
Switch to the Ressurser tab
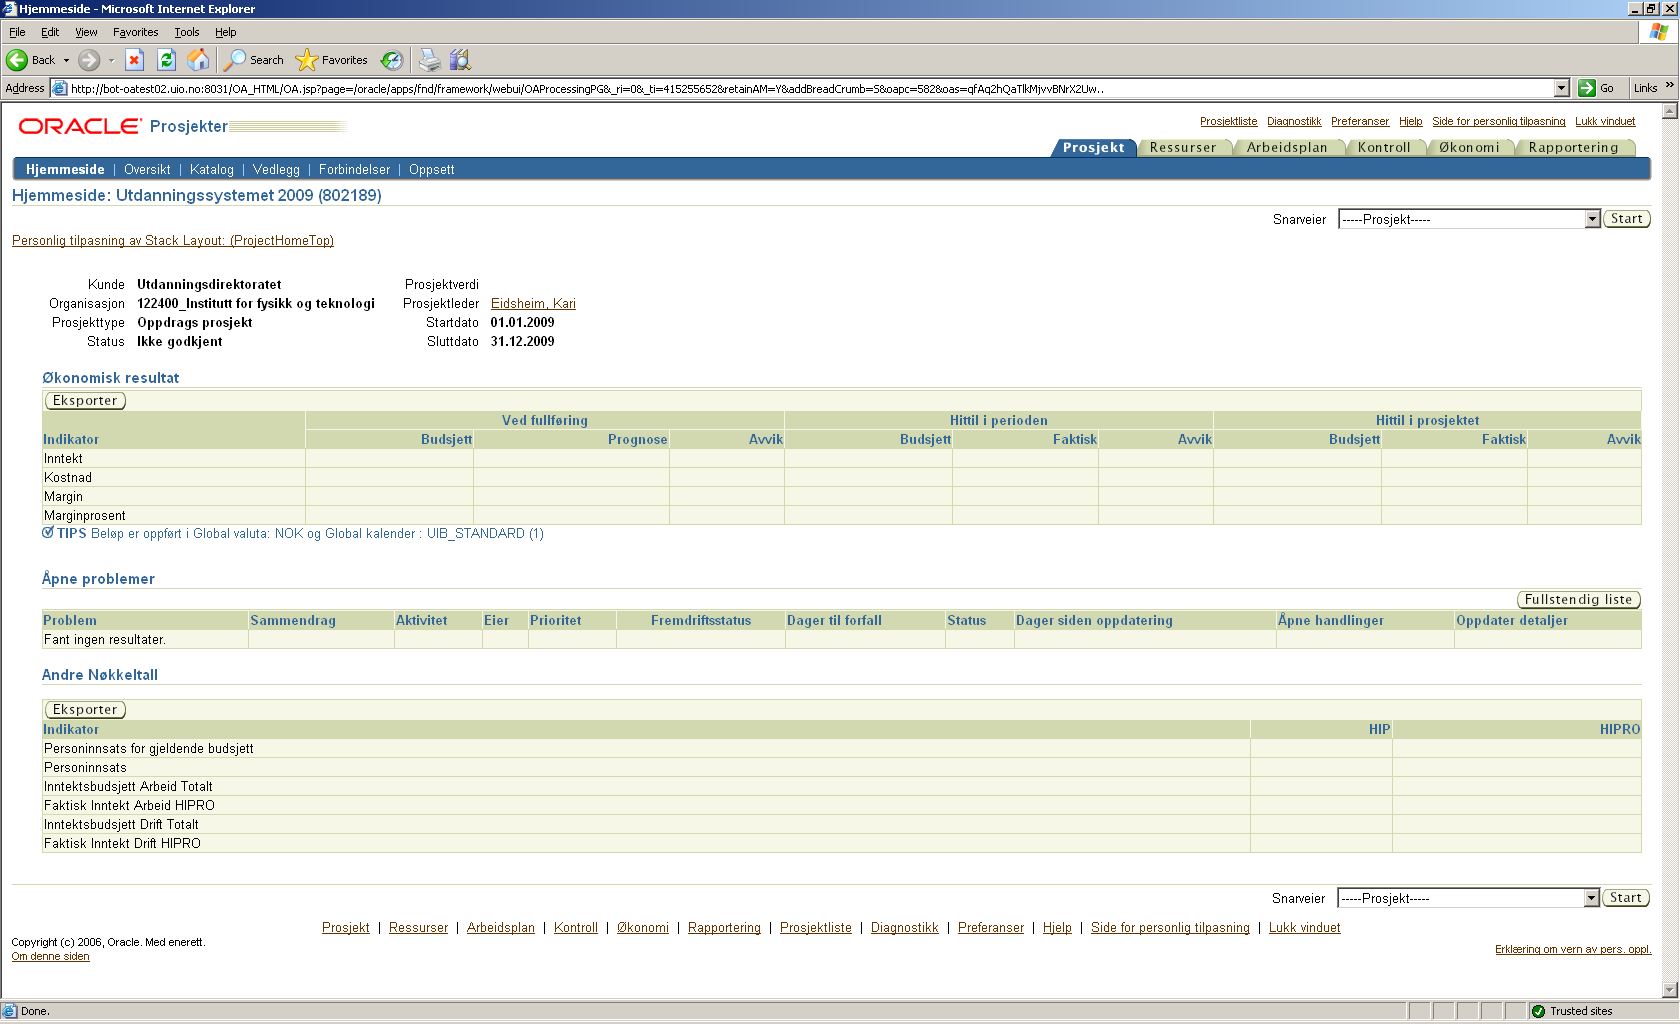click(1183, 147)
